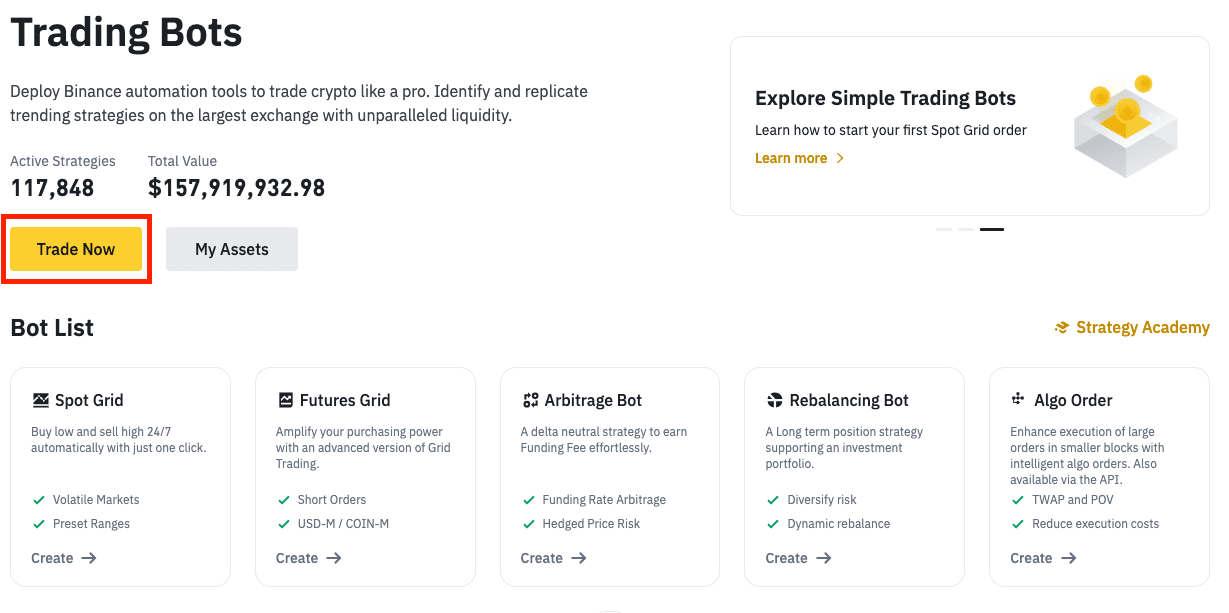Viewport: 1229px width, 613px height.
Task: Create a Futures Grid bot
Action: 309,558
